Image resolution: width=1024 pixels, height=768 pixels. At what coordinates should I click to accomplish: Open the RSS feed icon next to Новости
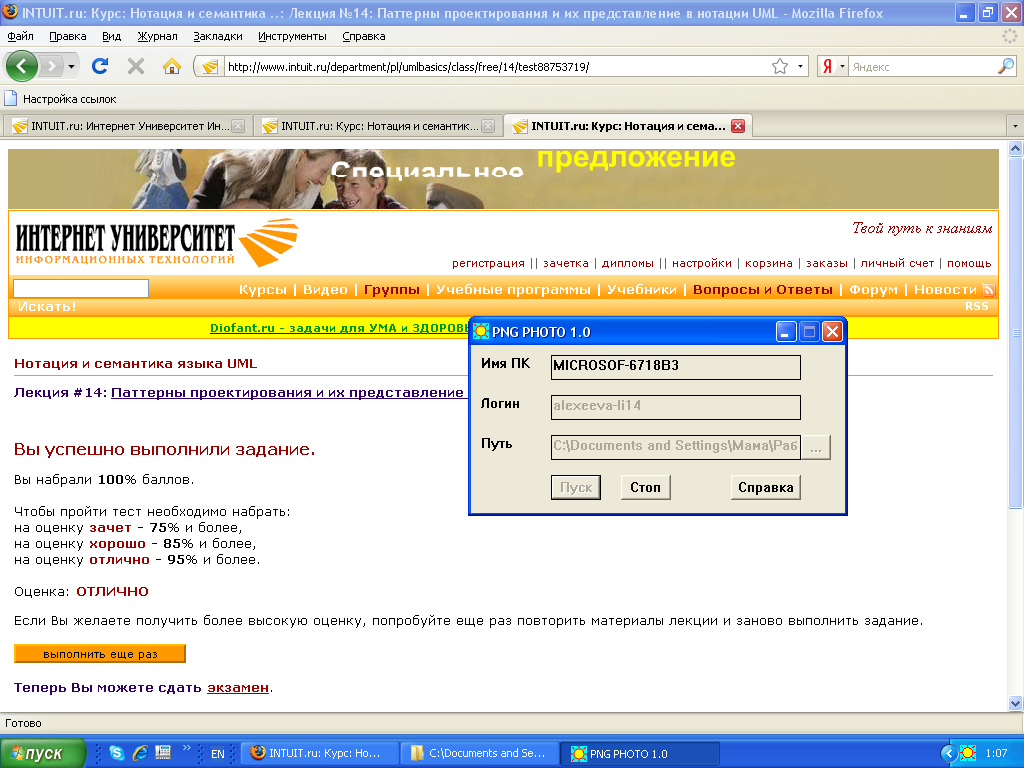click(x=989, y=289)
